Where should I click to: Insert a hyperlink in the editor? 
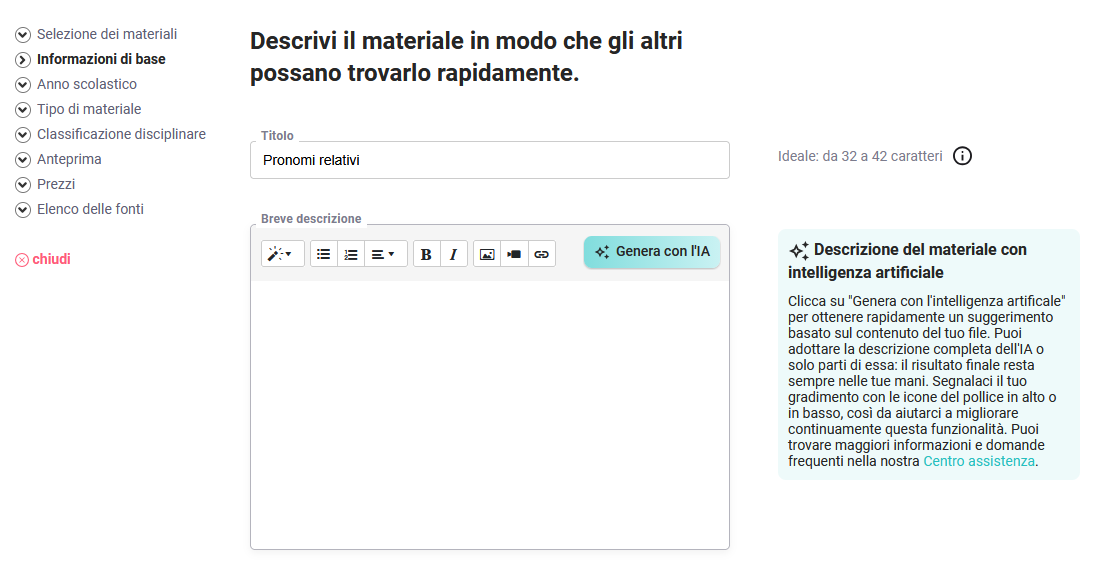pyautogui.click(x=541, y=254)
